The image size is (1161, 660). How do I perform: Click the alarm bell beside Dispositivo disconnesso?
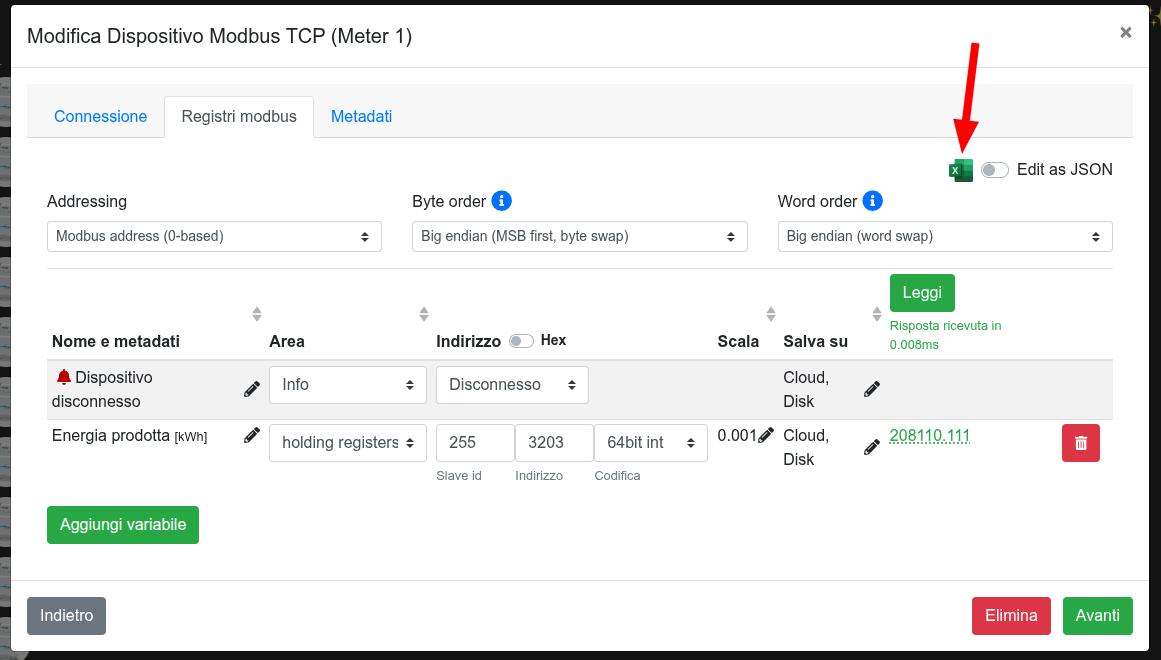coord(63,377)
